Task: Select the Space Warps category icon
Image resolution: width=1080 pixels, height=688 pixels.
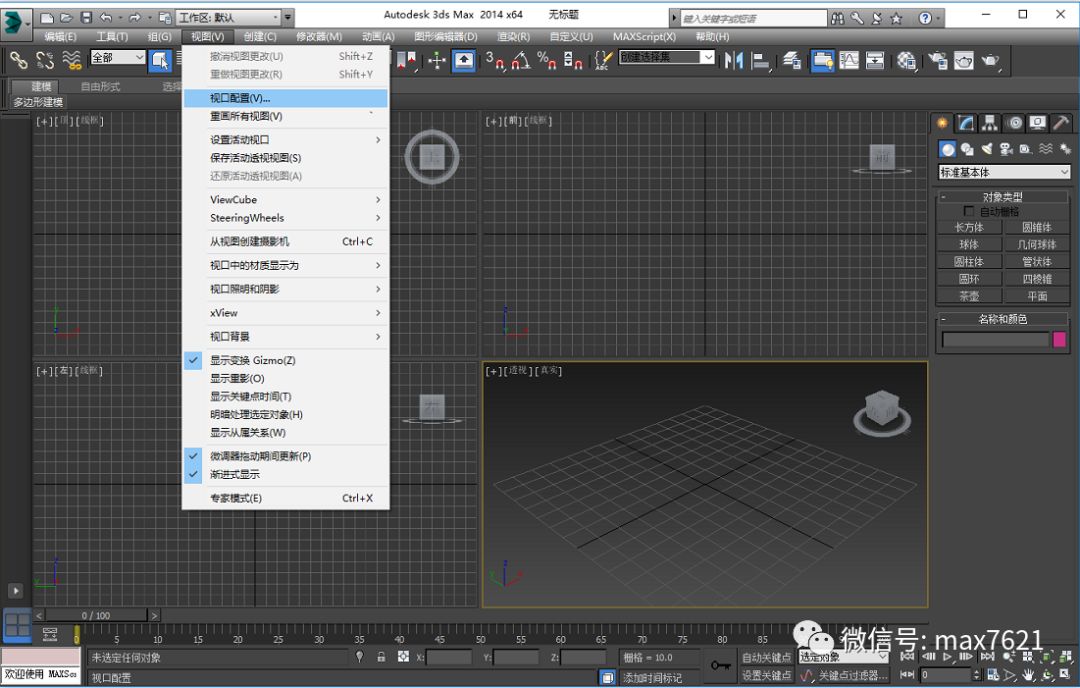Action: point(1046,149)
